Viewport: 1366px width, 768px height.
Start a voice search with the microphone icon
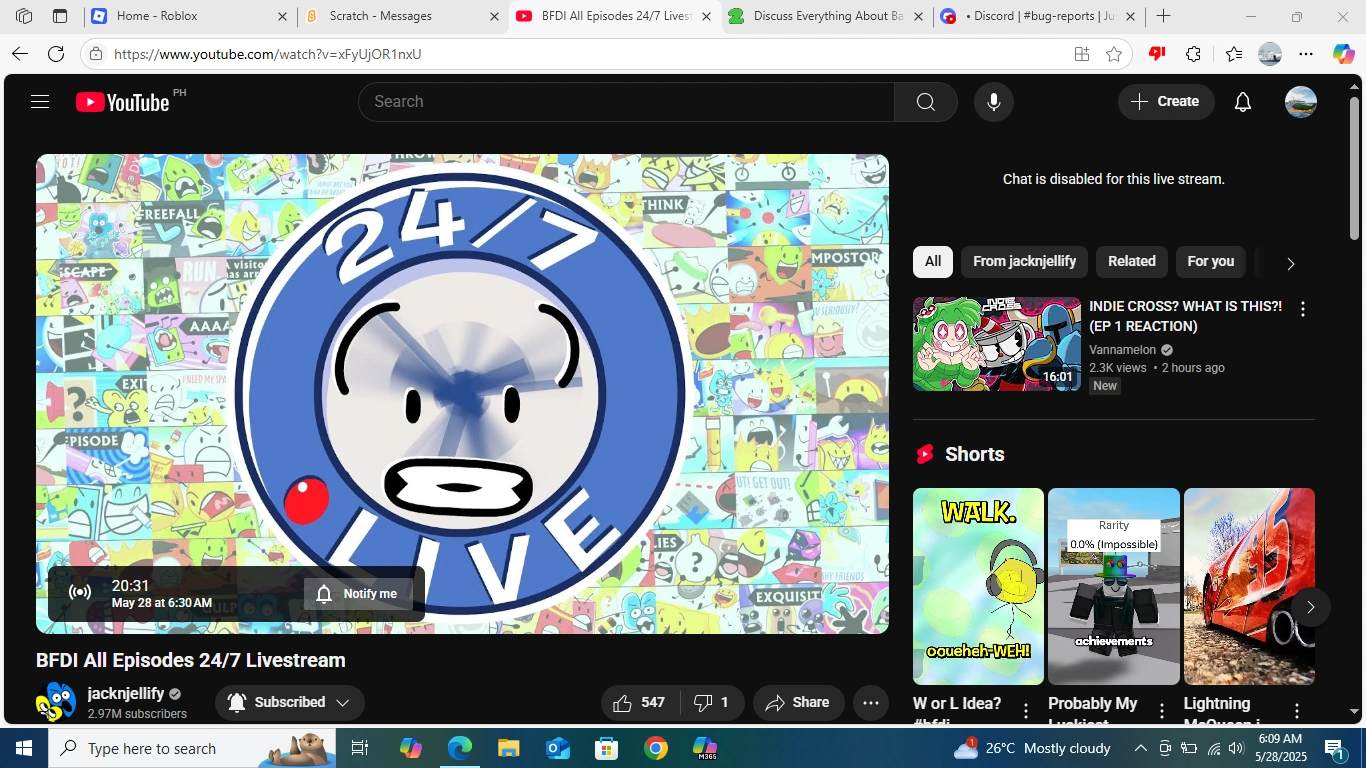tap(993, 101)
